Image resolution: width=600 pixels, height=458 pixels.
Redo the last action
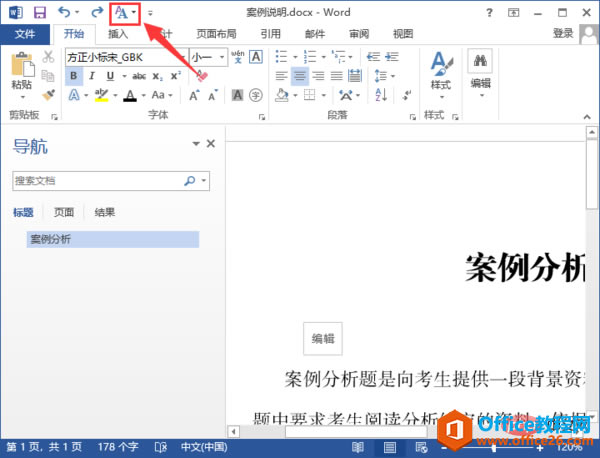[x=97, y=13]
